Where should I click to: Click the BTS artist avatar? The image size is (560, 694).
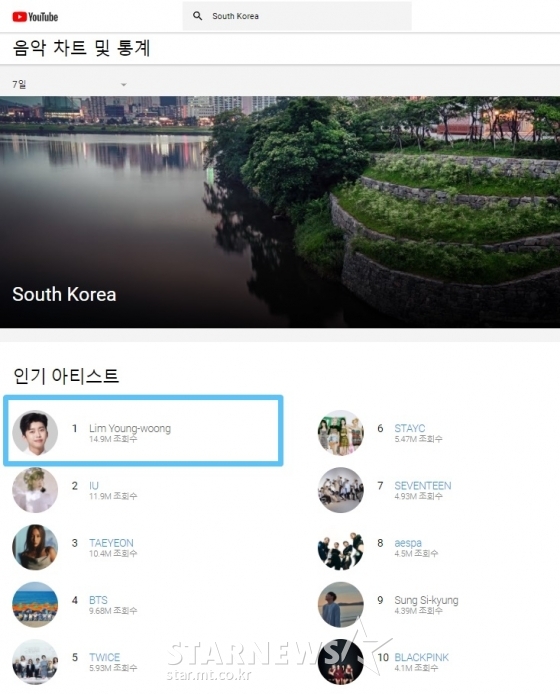[x=35, y=604]
